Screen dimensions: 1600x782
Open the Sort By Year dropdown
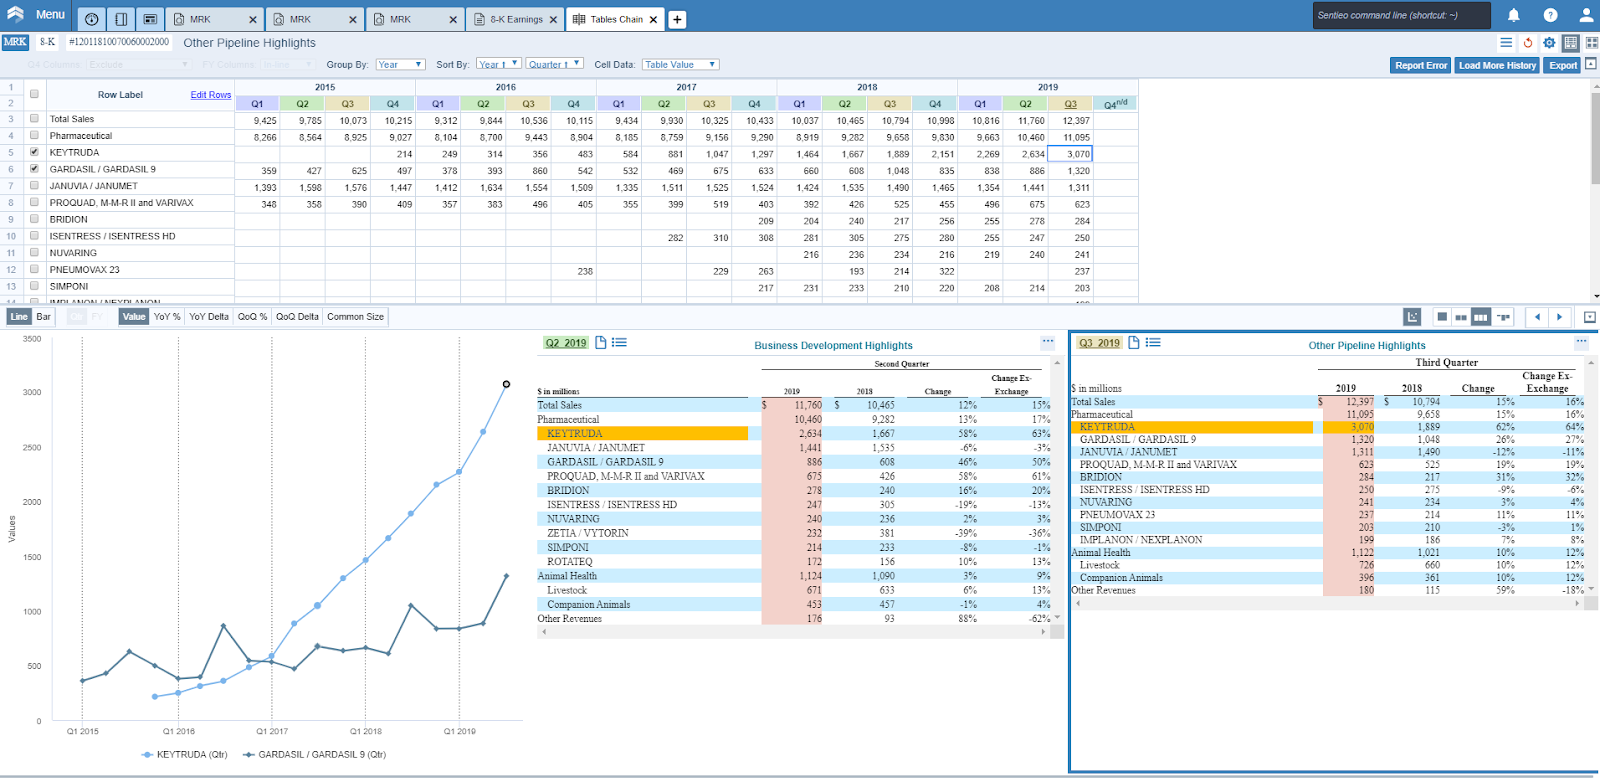(x=498, y=64)
